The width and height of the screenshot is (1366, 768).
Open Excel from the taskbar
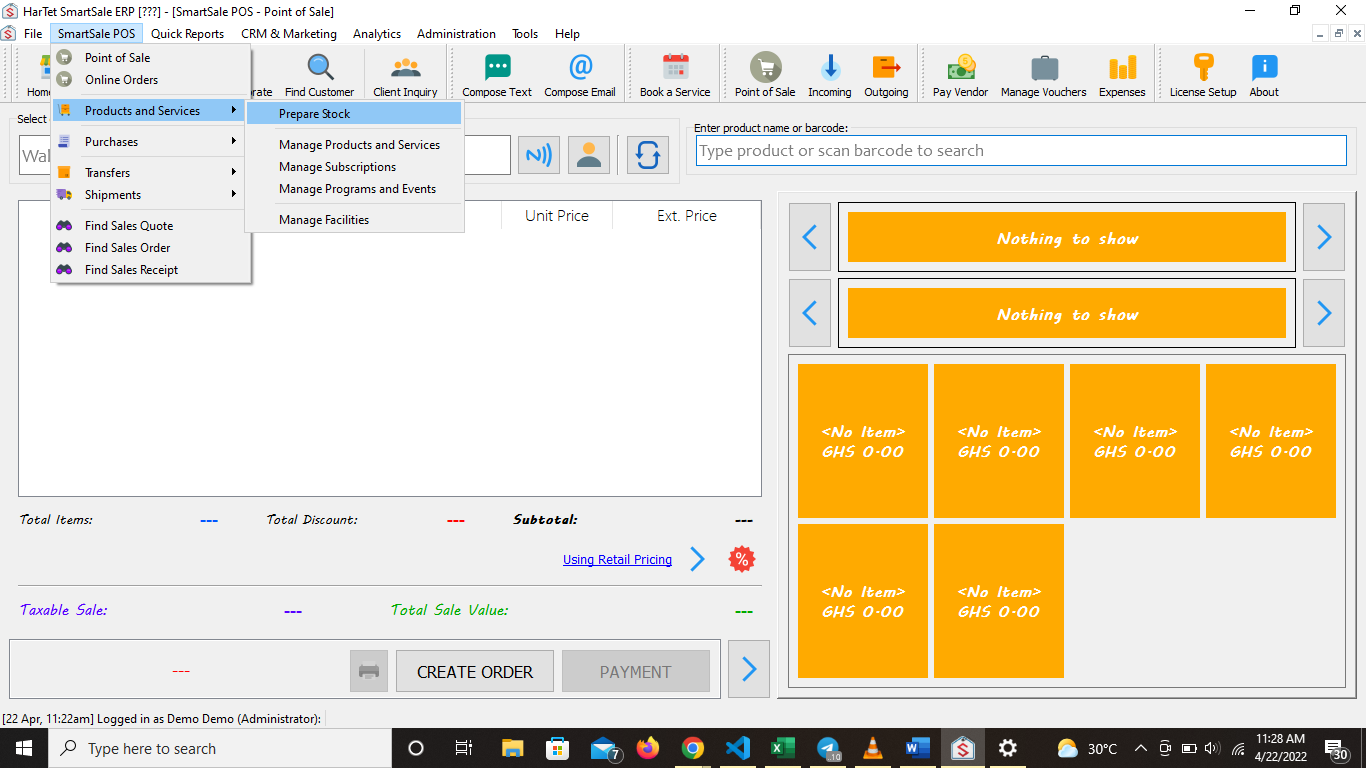coord(782,748)
